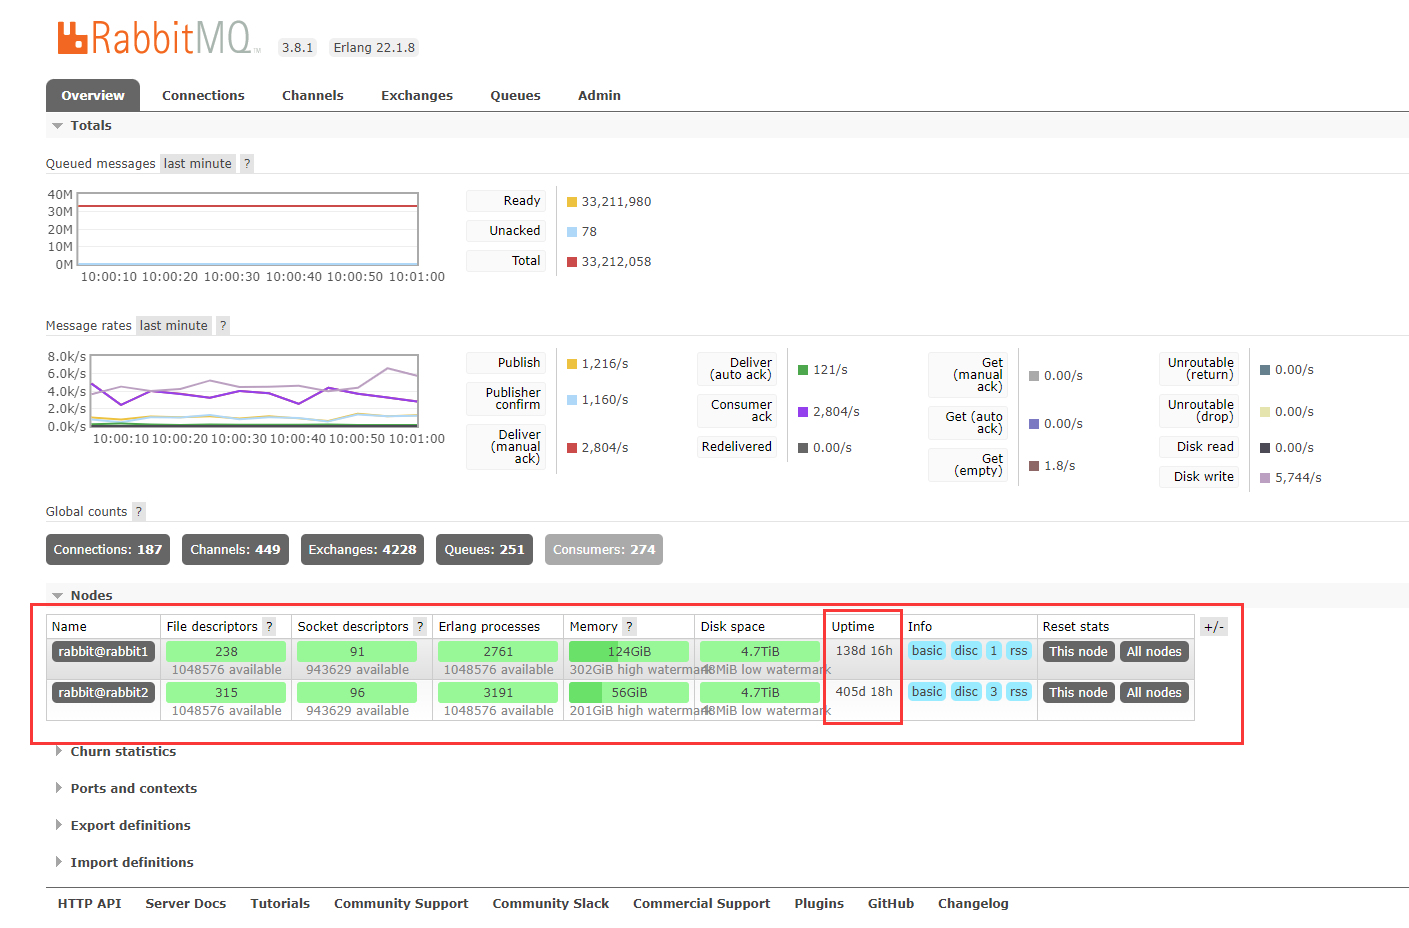Open Changelog footer link

pyautogui.click(x=973, y=904)
